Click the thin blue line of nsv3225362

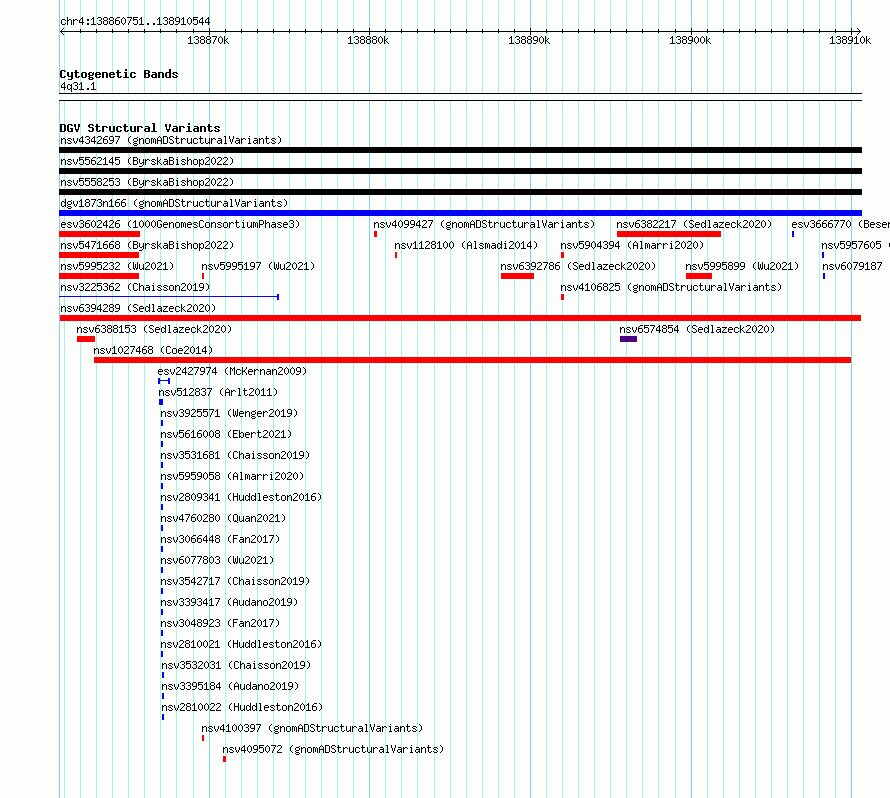169,297
